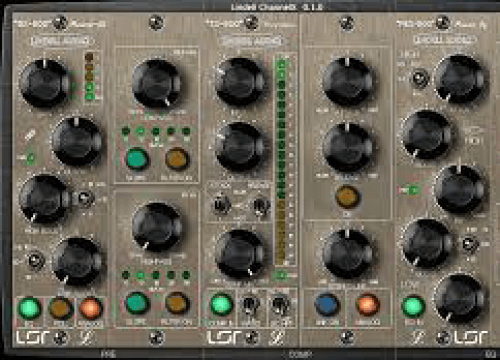Click the large knob in the upper filter panel
Screen dimensions: 500x360
157,84
